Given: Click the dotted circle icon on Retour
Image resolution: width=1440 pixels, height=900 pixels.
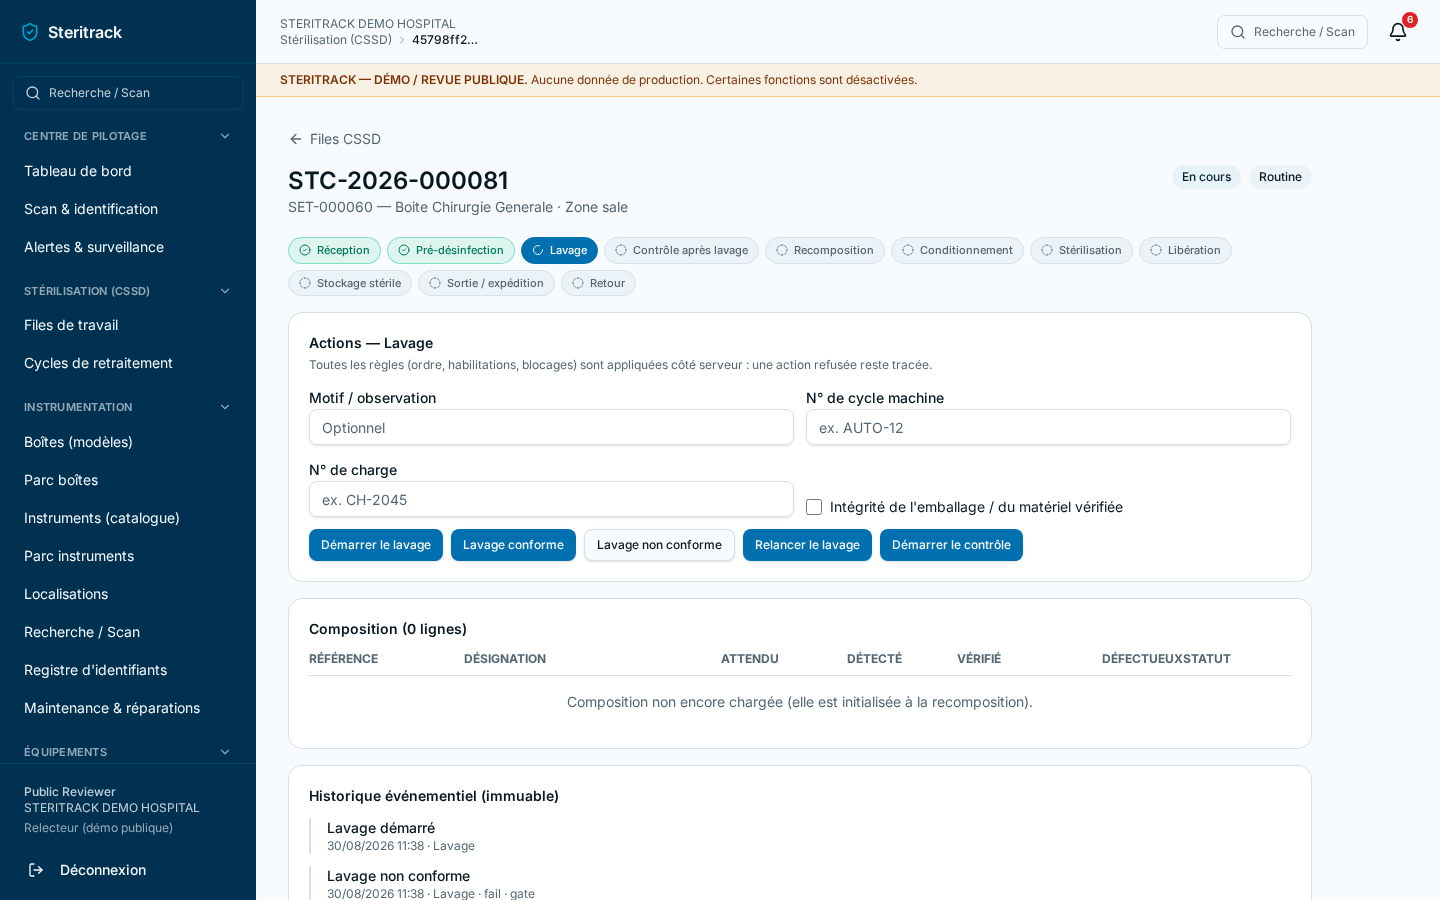Looking at the screenshot, I should pyautogui.click(x=578, y=283).
